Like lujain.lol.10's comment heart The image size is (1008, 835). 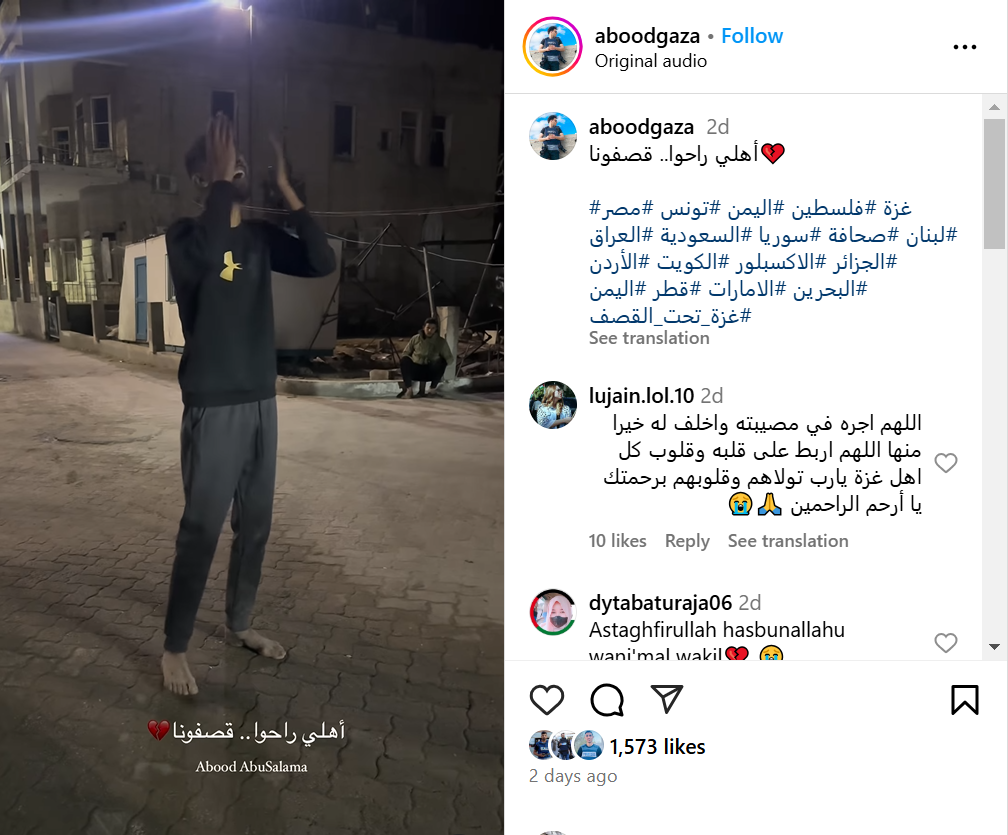click(x=946, y=463)
